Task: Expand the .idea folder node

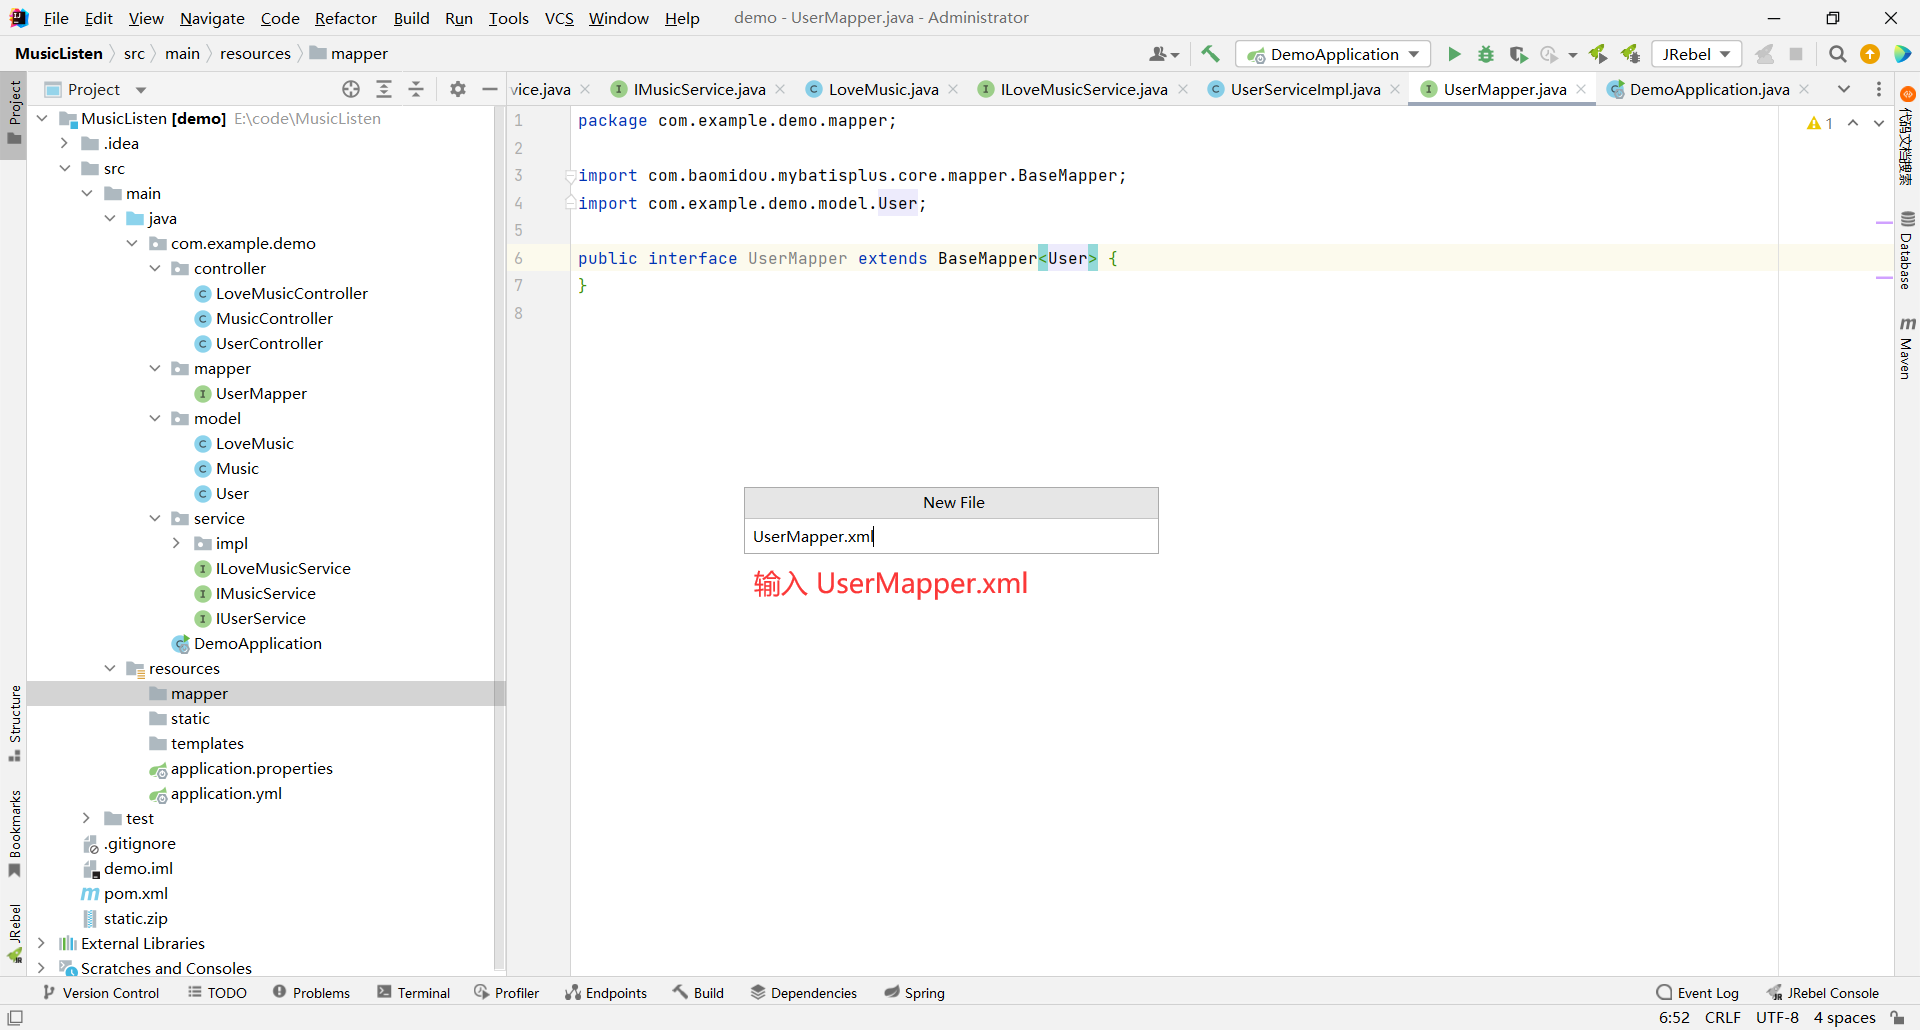Action: [65, 143]
